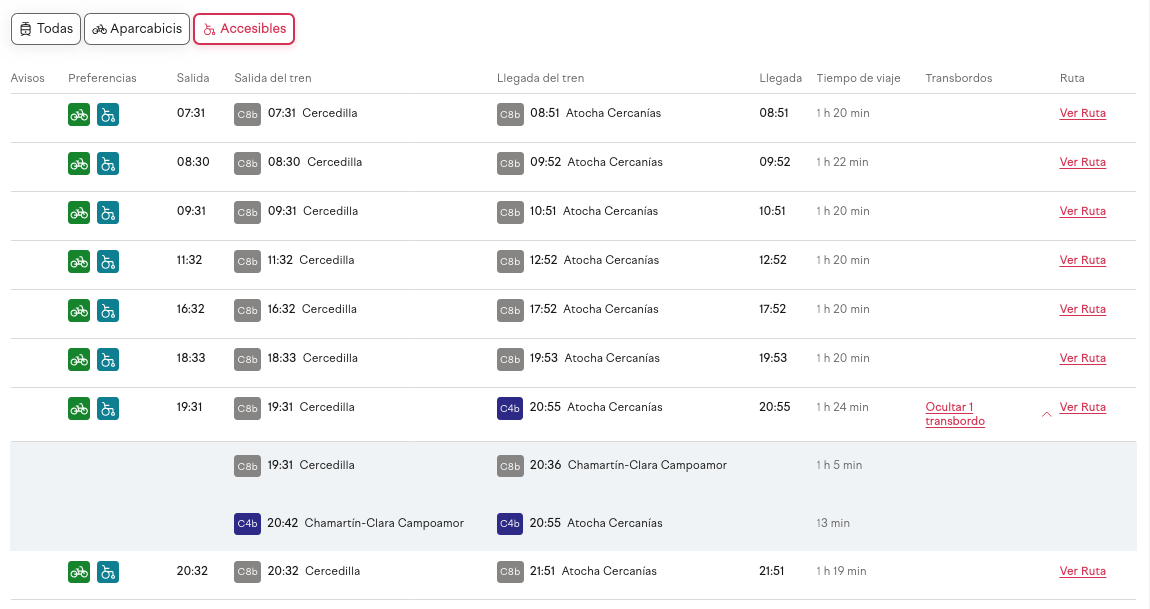Click the bike icon in the 11:32 row
Viewport: 1150px width, 609px height.
click(79, 261)
